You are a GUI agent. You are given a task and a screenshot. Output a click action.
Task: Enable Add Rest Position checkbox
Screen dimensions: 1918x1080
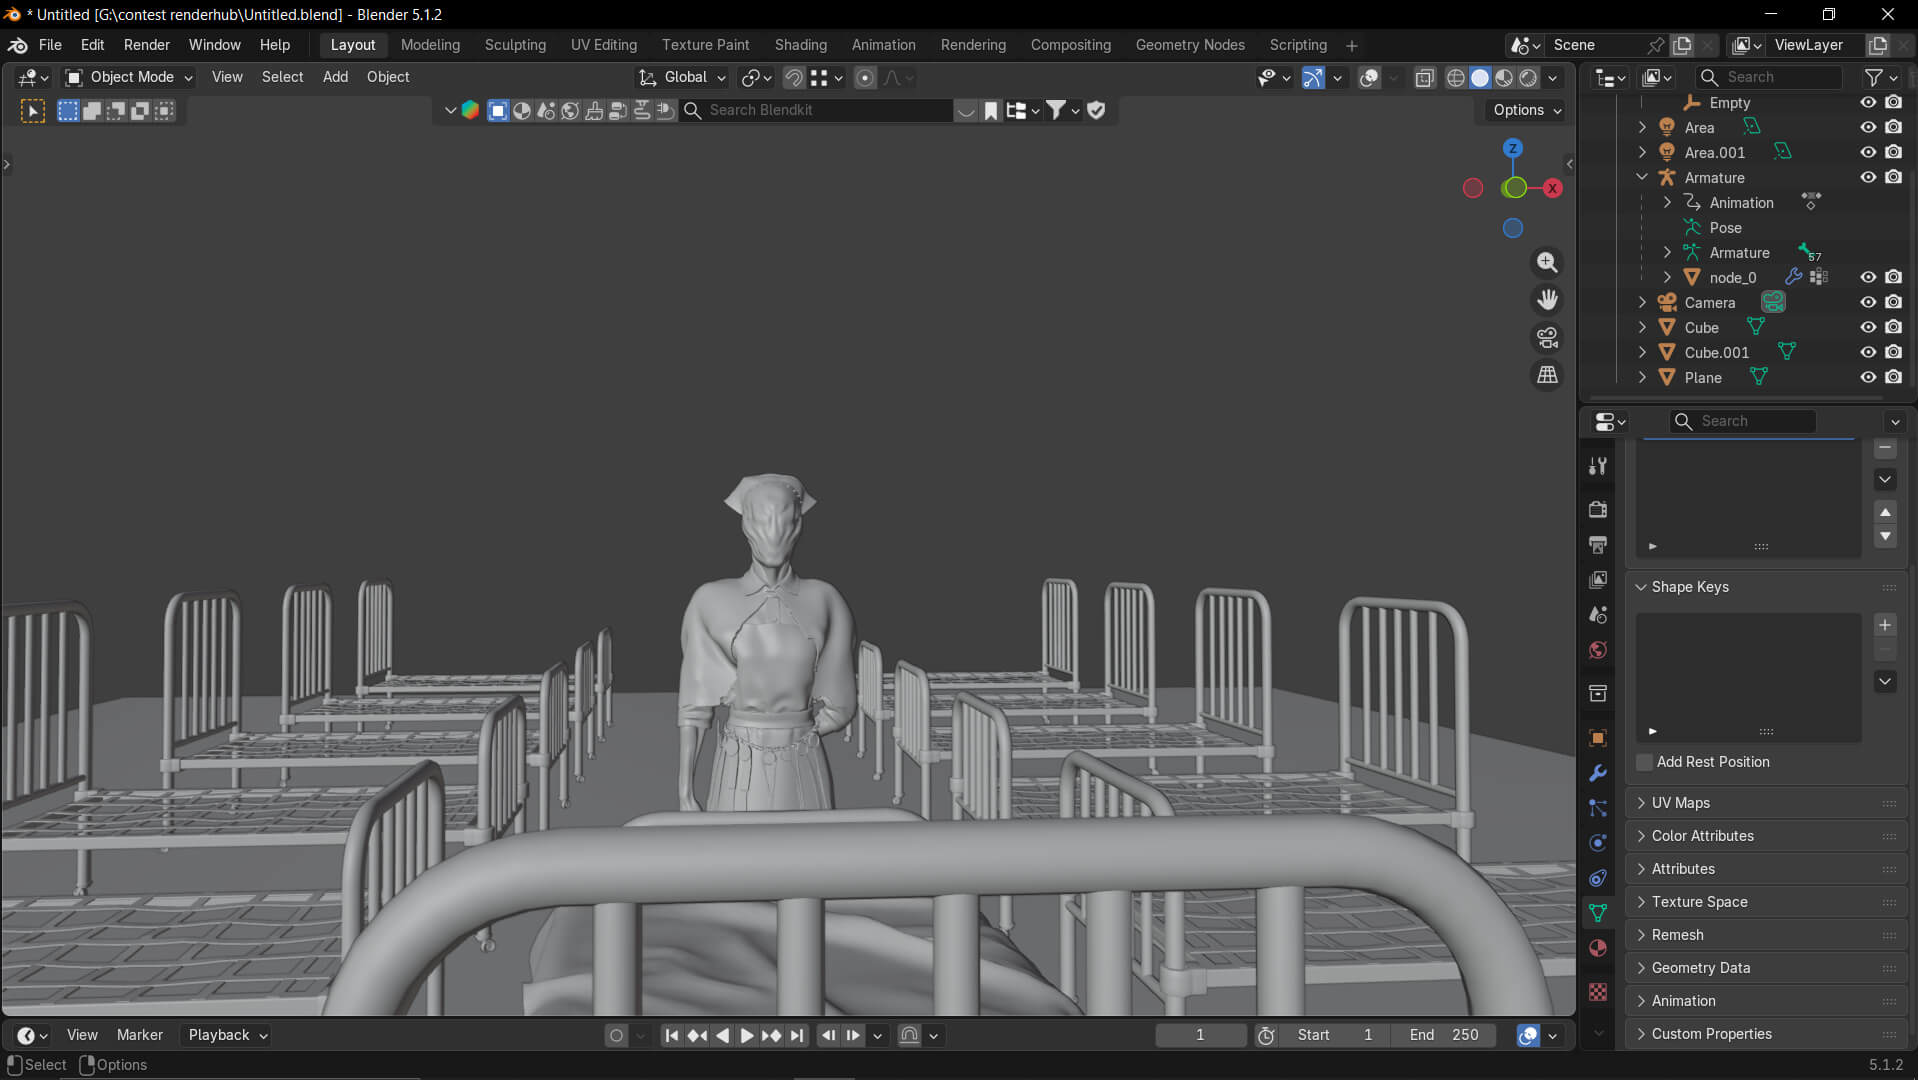pos(1644,762)
